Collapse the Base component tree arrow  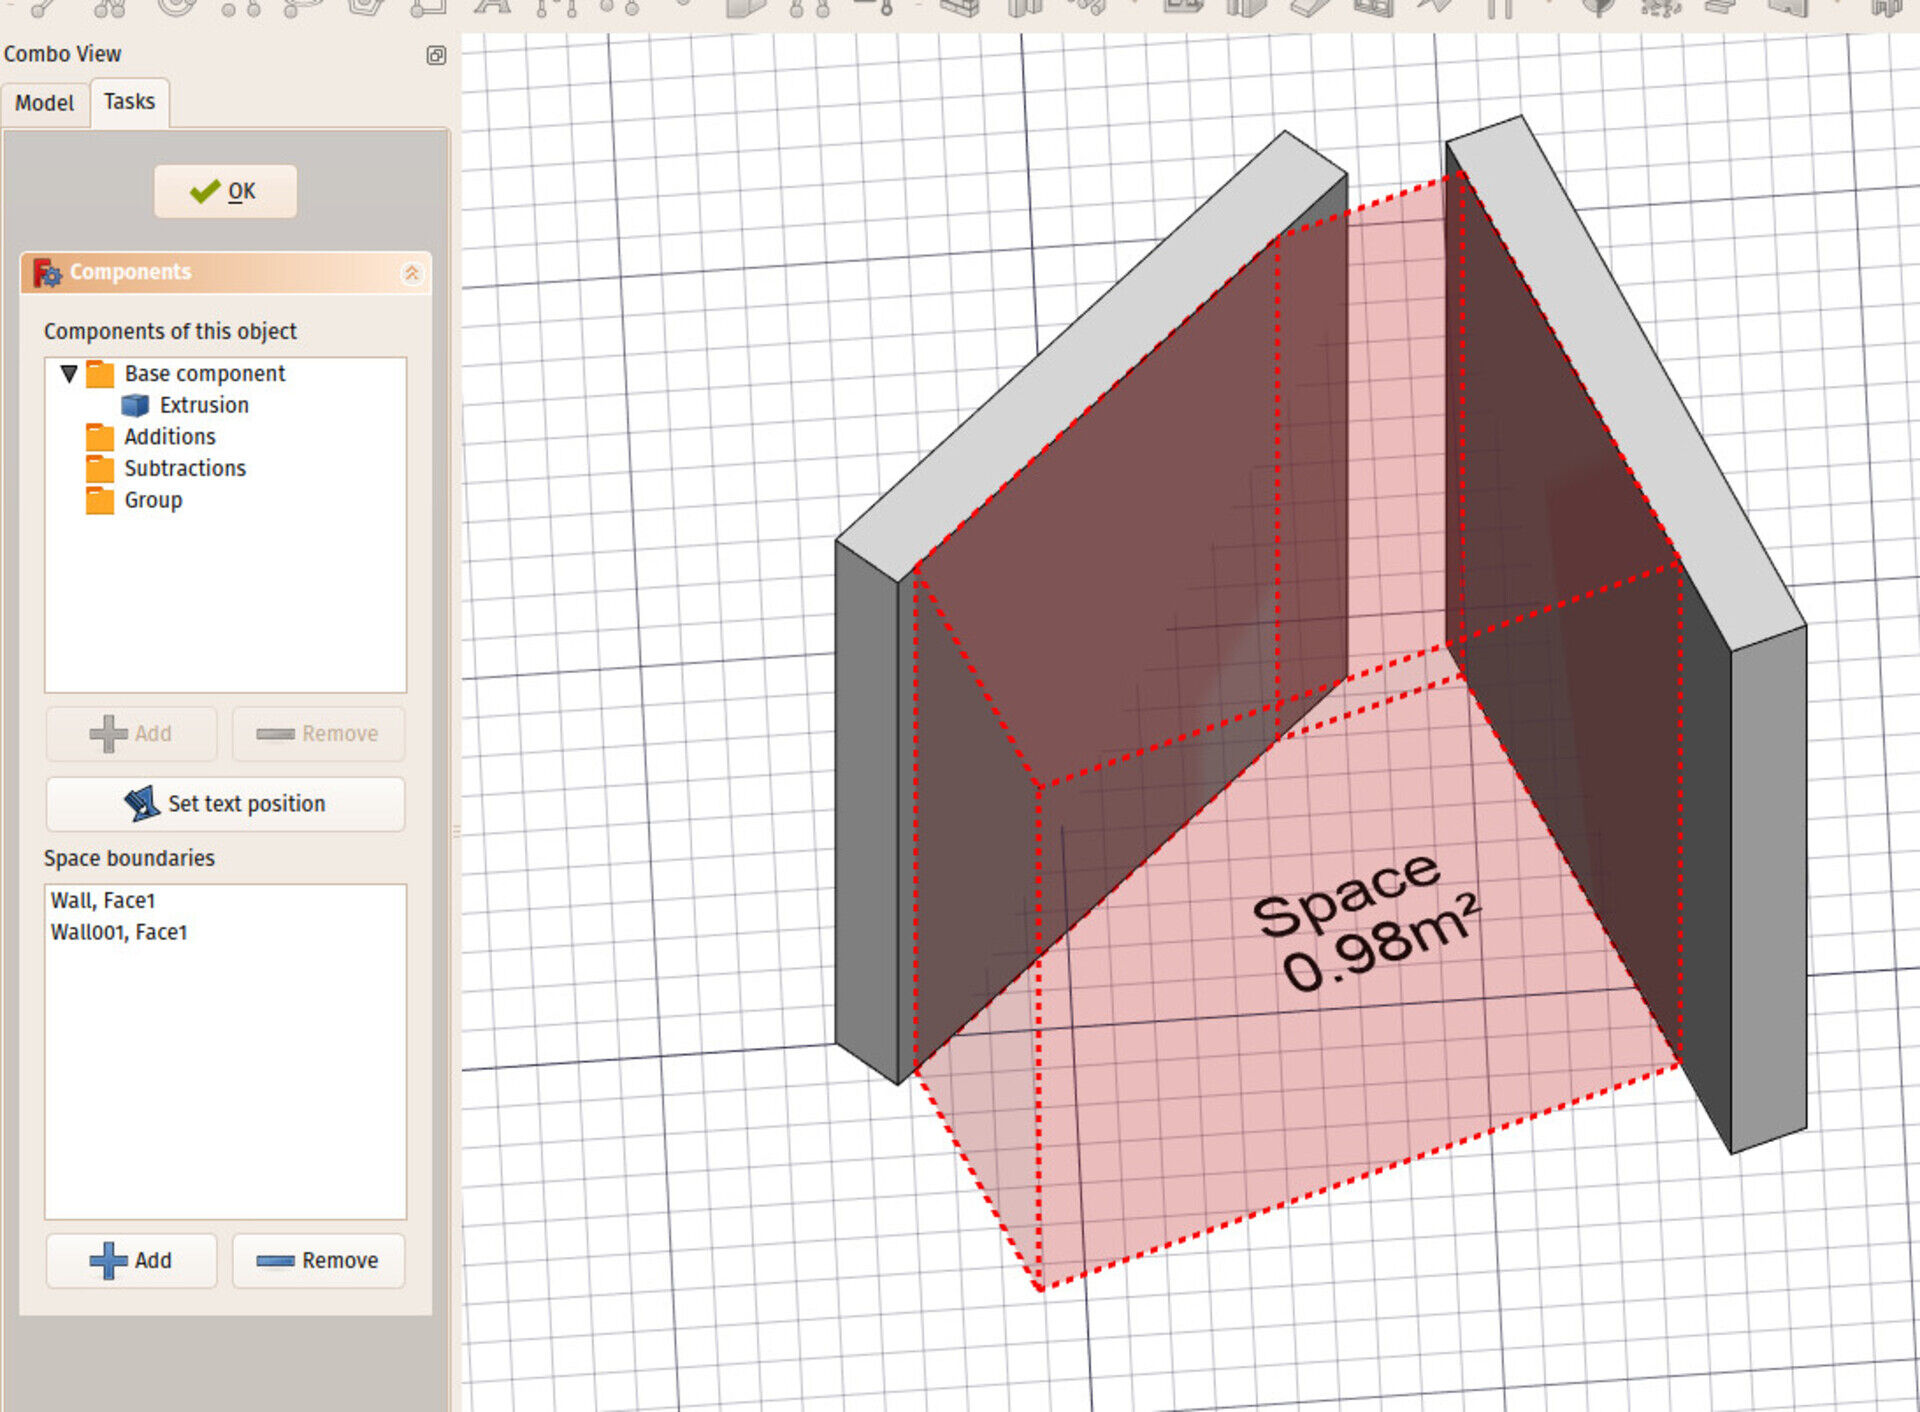tap(69, 374)
